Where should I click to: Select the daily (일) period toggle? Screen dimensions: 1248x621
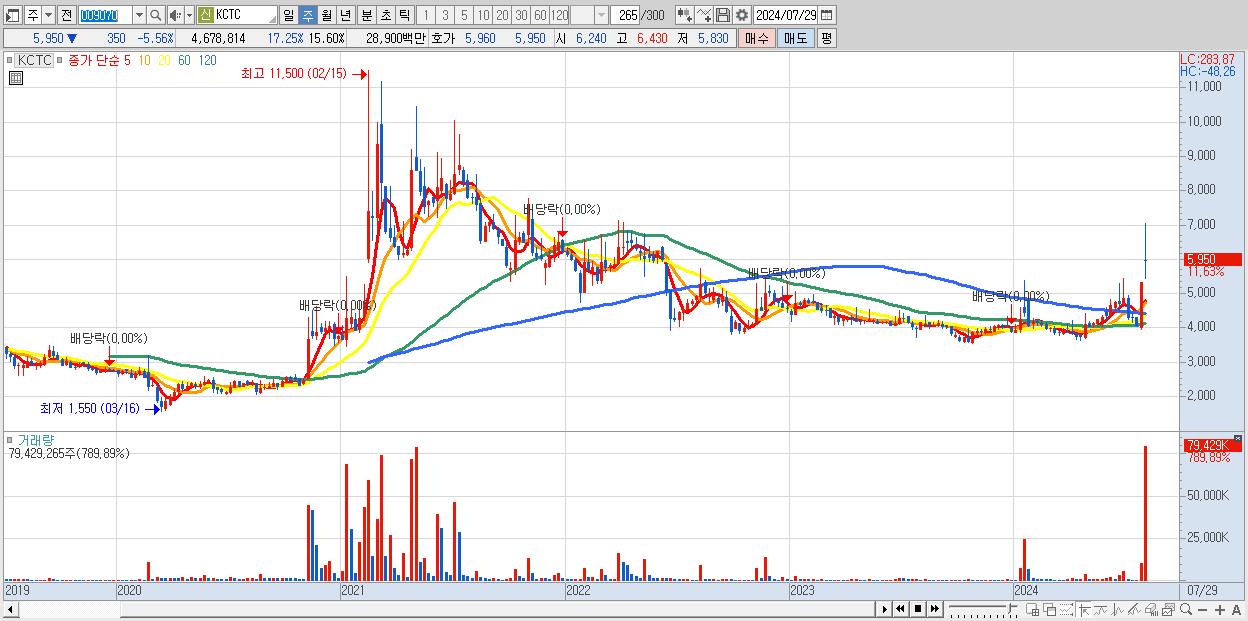click(288, 15)
